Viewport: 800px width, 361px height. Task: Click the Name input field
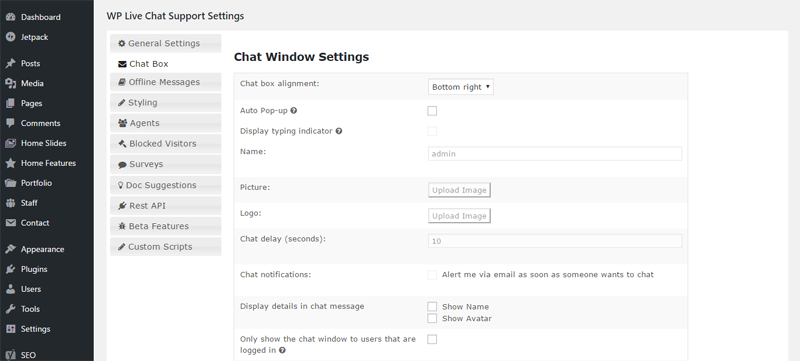[555, 153]
